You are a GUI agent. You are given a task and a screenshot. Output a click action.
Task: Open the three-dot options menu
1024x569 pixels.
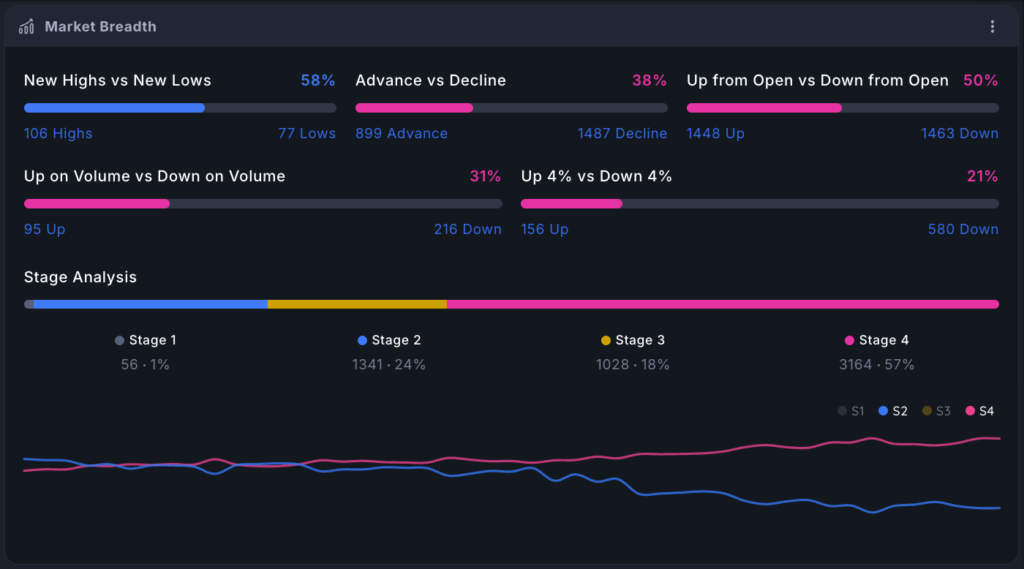(992, 27)
